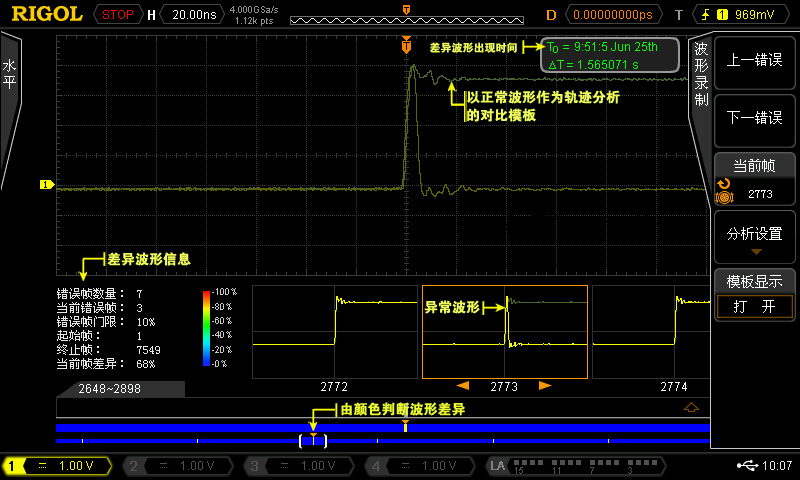
Task: Click the channel 1 ground level marker
Action: [45, 184]
